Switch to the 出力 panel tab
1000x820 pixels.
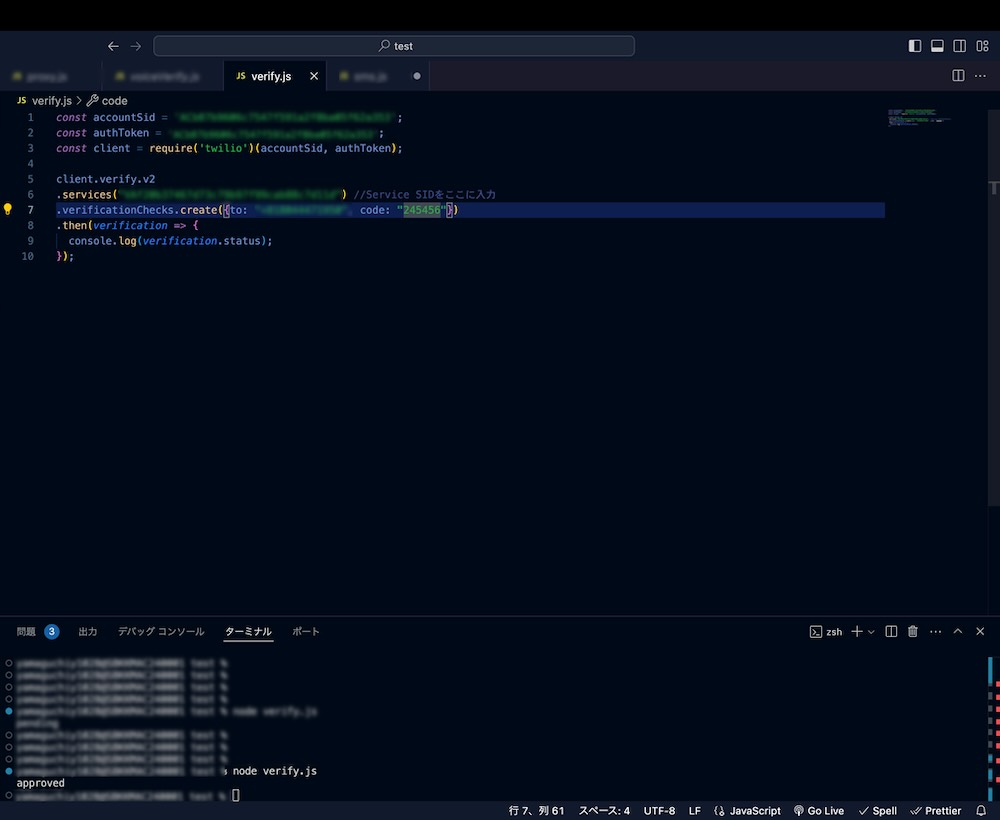(88, 632)
